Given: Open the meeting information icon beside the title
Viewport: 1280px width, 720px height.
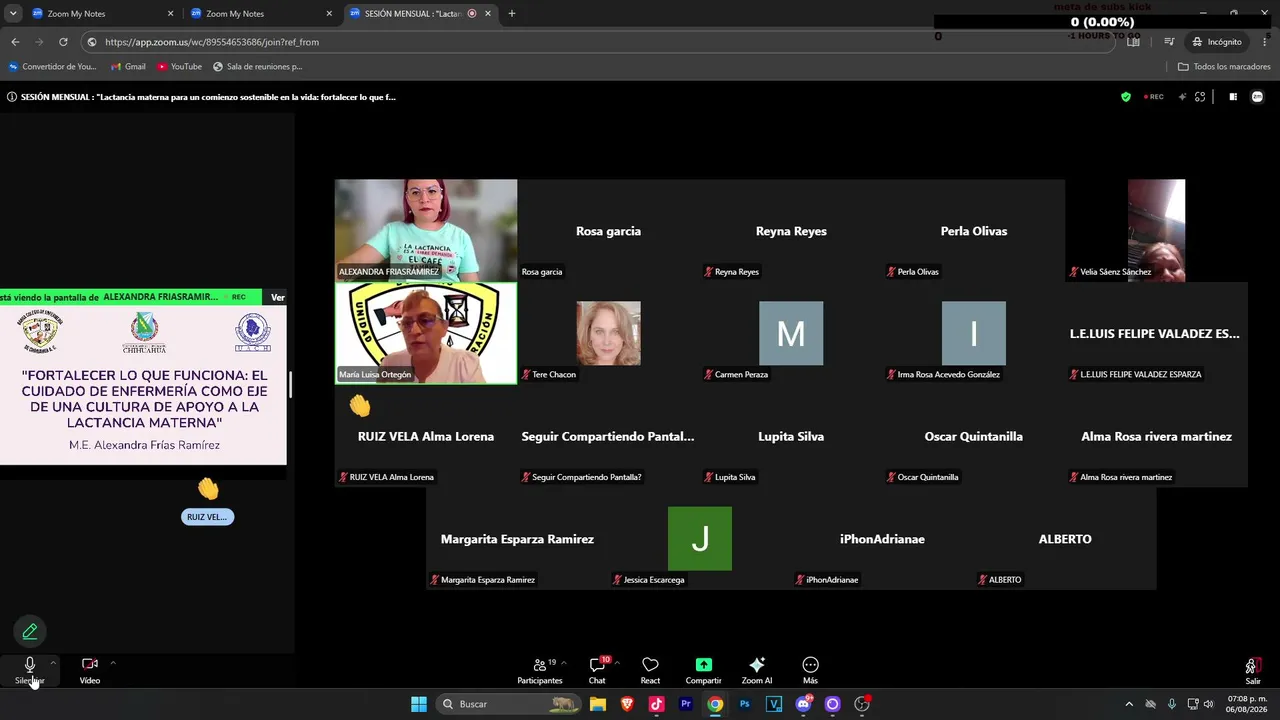Looking at the screenshot, I should [x=12, y=97].
